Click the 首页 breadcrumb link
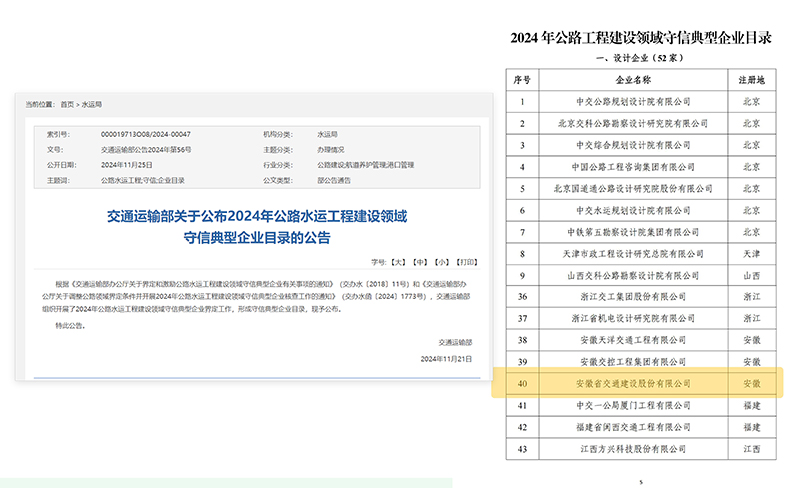Image resolution: width=800 pixels, height=488 pixels. coord(67,104)
